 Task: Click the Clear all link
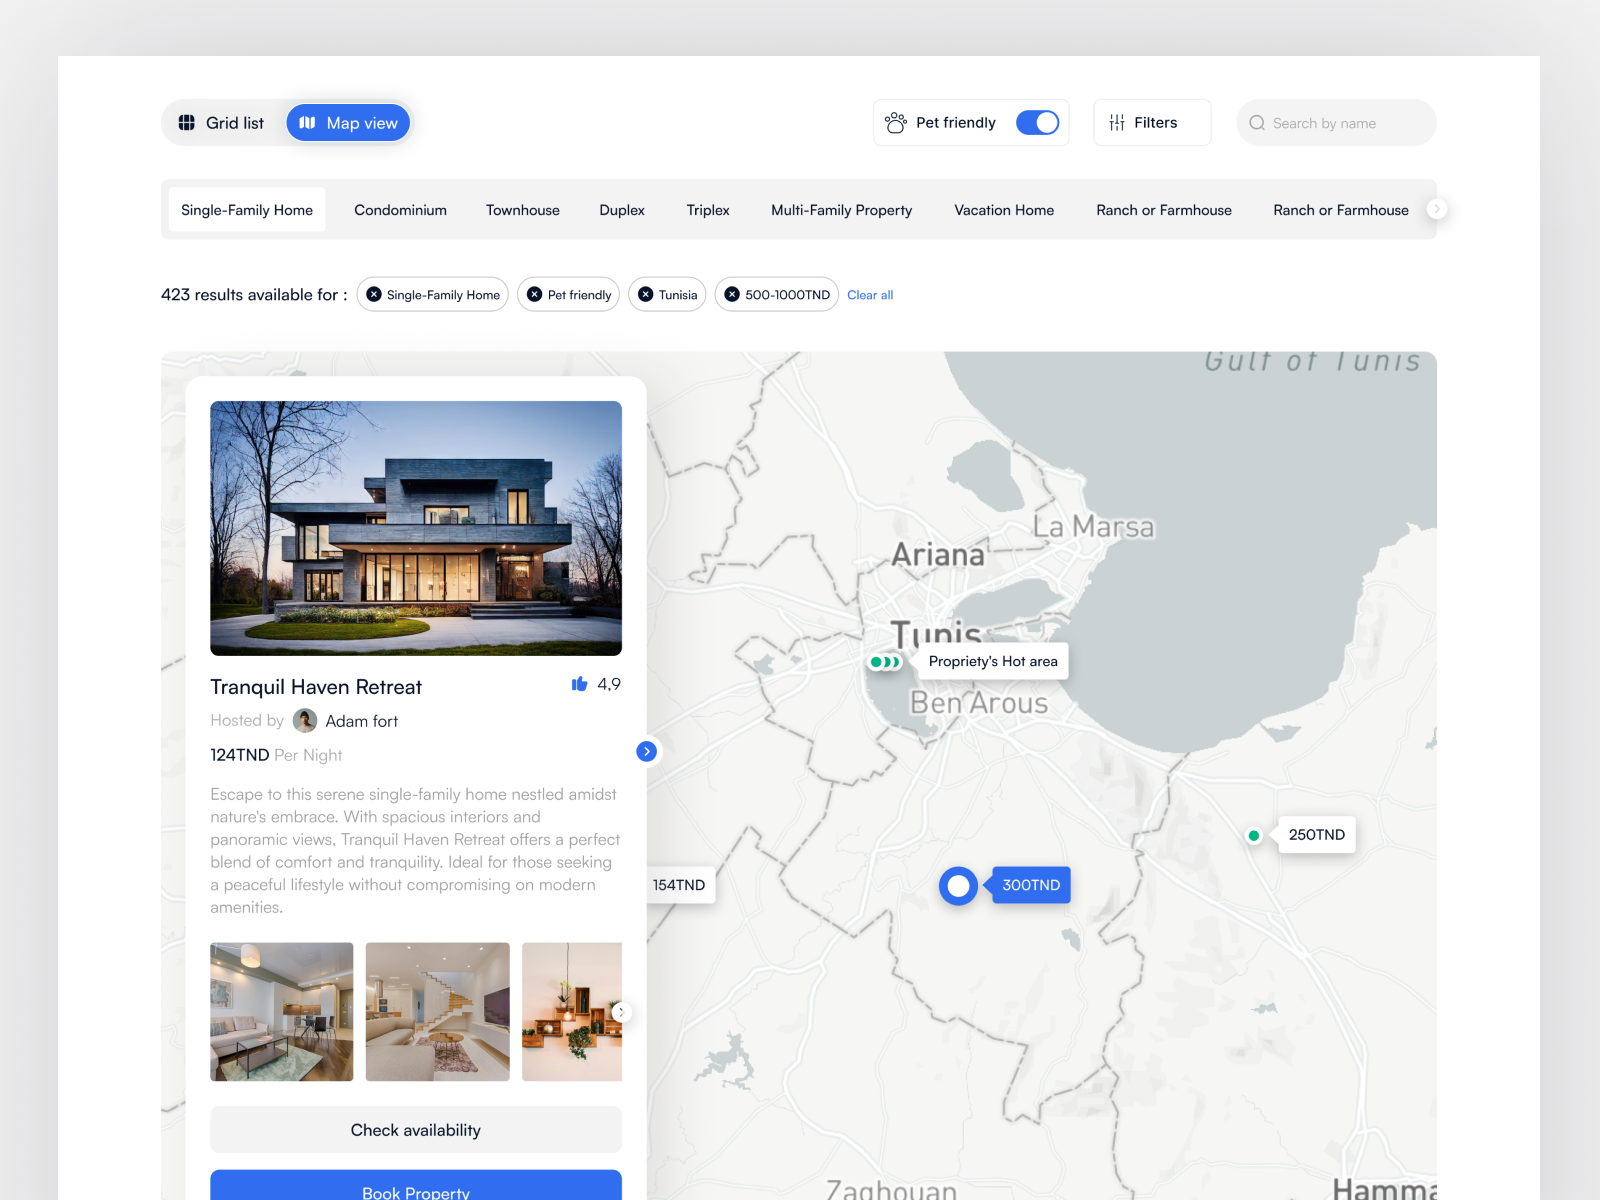(x=869, y=295)
